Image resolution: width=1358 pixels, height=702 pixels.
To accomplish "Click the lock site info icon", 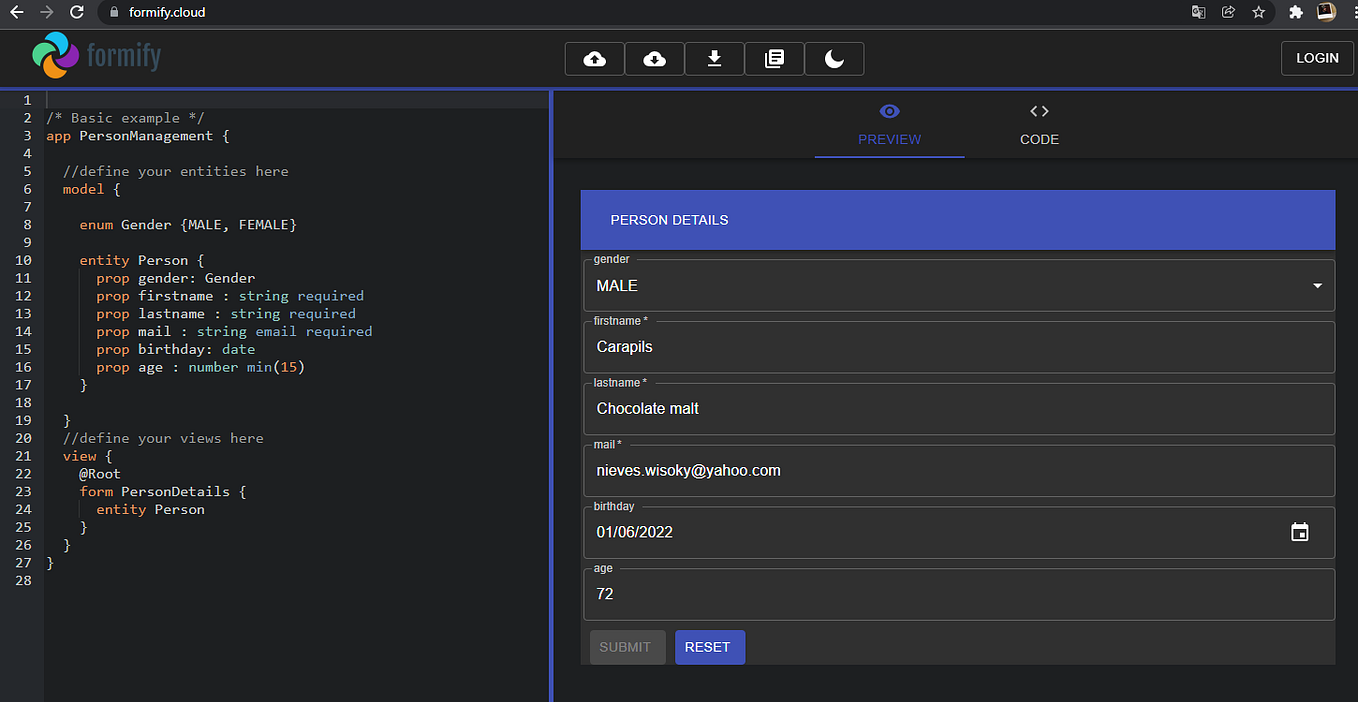I will pyautogui.click(x=113, y=12).
